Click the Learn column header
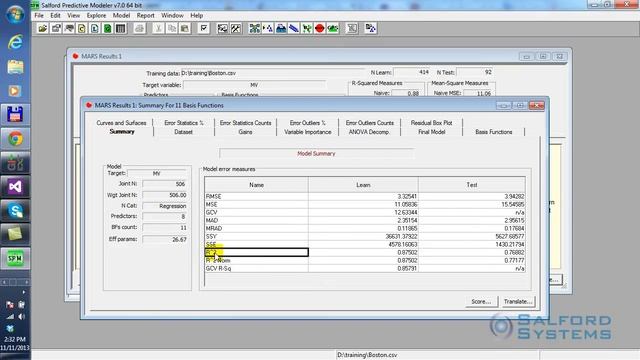640x360 pixels. point(363,185)
